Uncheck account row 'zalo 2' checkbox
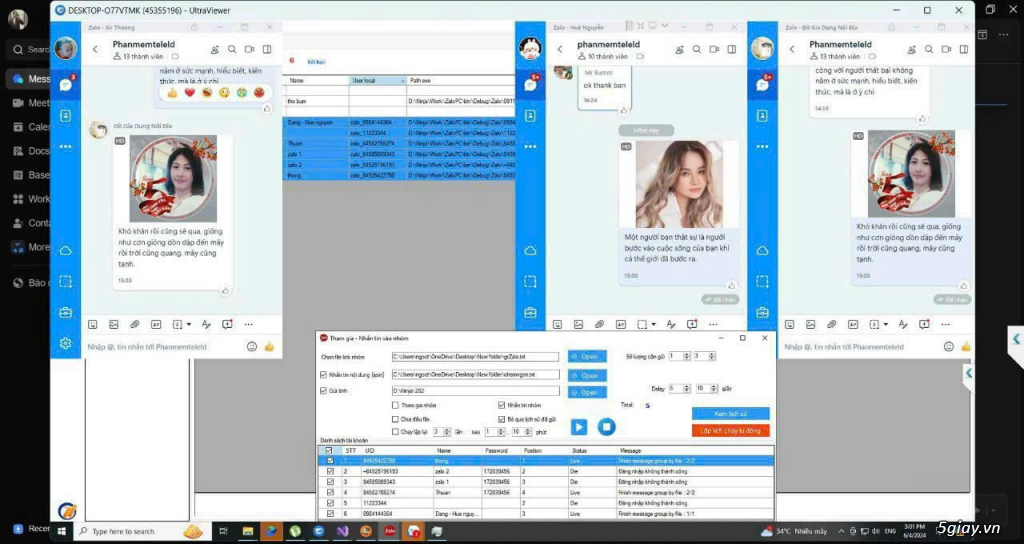Image resolution: width=1024 pixels, height=544 pixels. (x=330, y=472)
